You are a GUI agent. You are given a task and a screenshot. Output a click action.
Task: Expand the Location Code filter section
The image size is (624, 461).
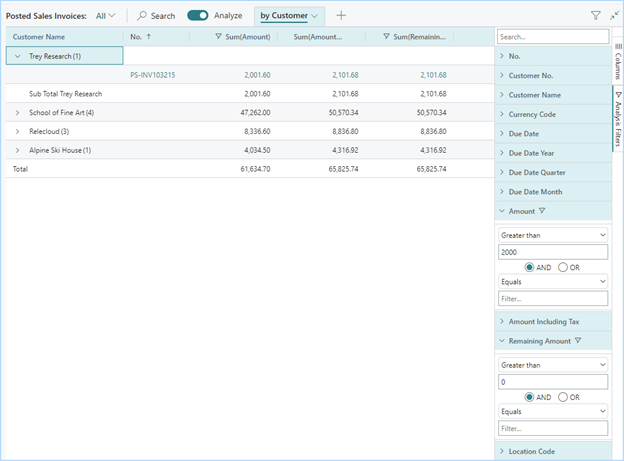click(x=553, y=451)
